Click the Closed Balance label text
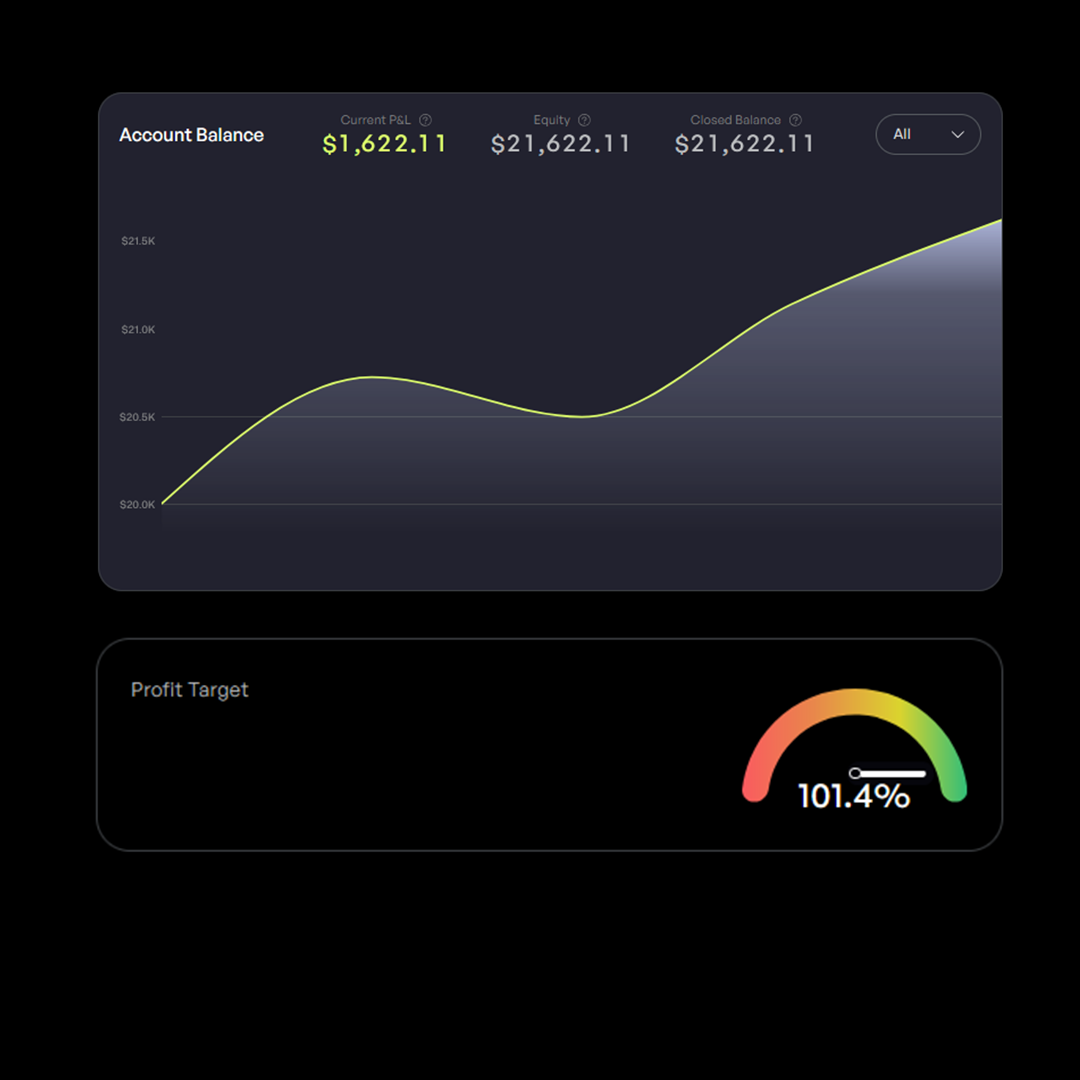 735,120
